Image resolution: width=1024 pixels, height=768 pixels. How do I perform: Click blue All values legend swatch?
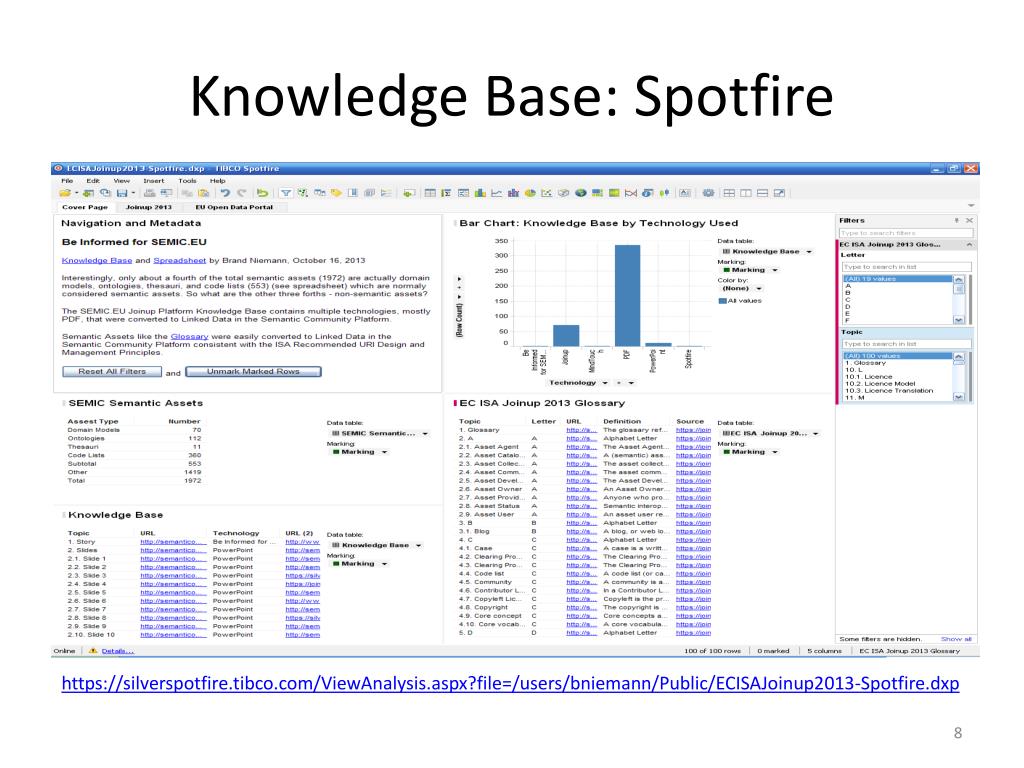(722, 301)
